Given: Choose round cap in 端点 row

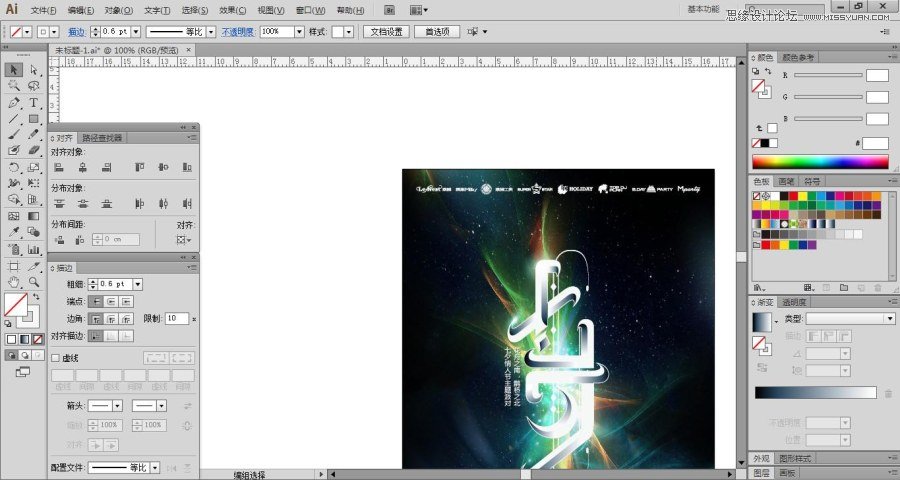Looking at the screenshot, I should click(111, 301).
